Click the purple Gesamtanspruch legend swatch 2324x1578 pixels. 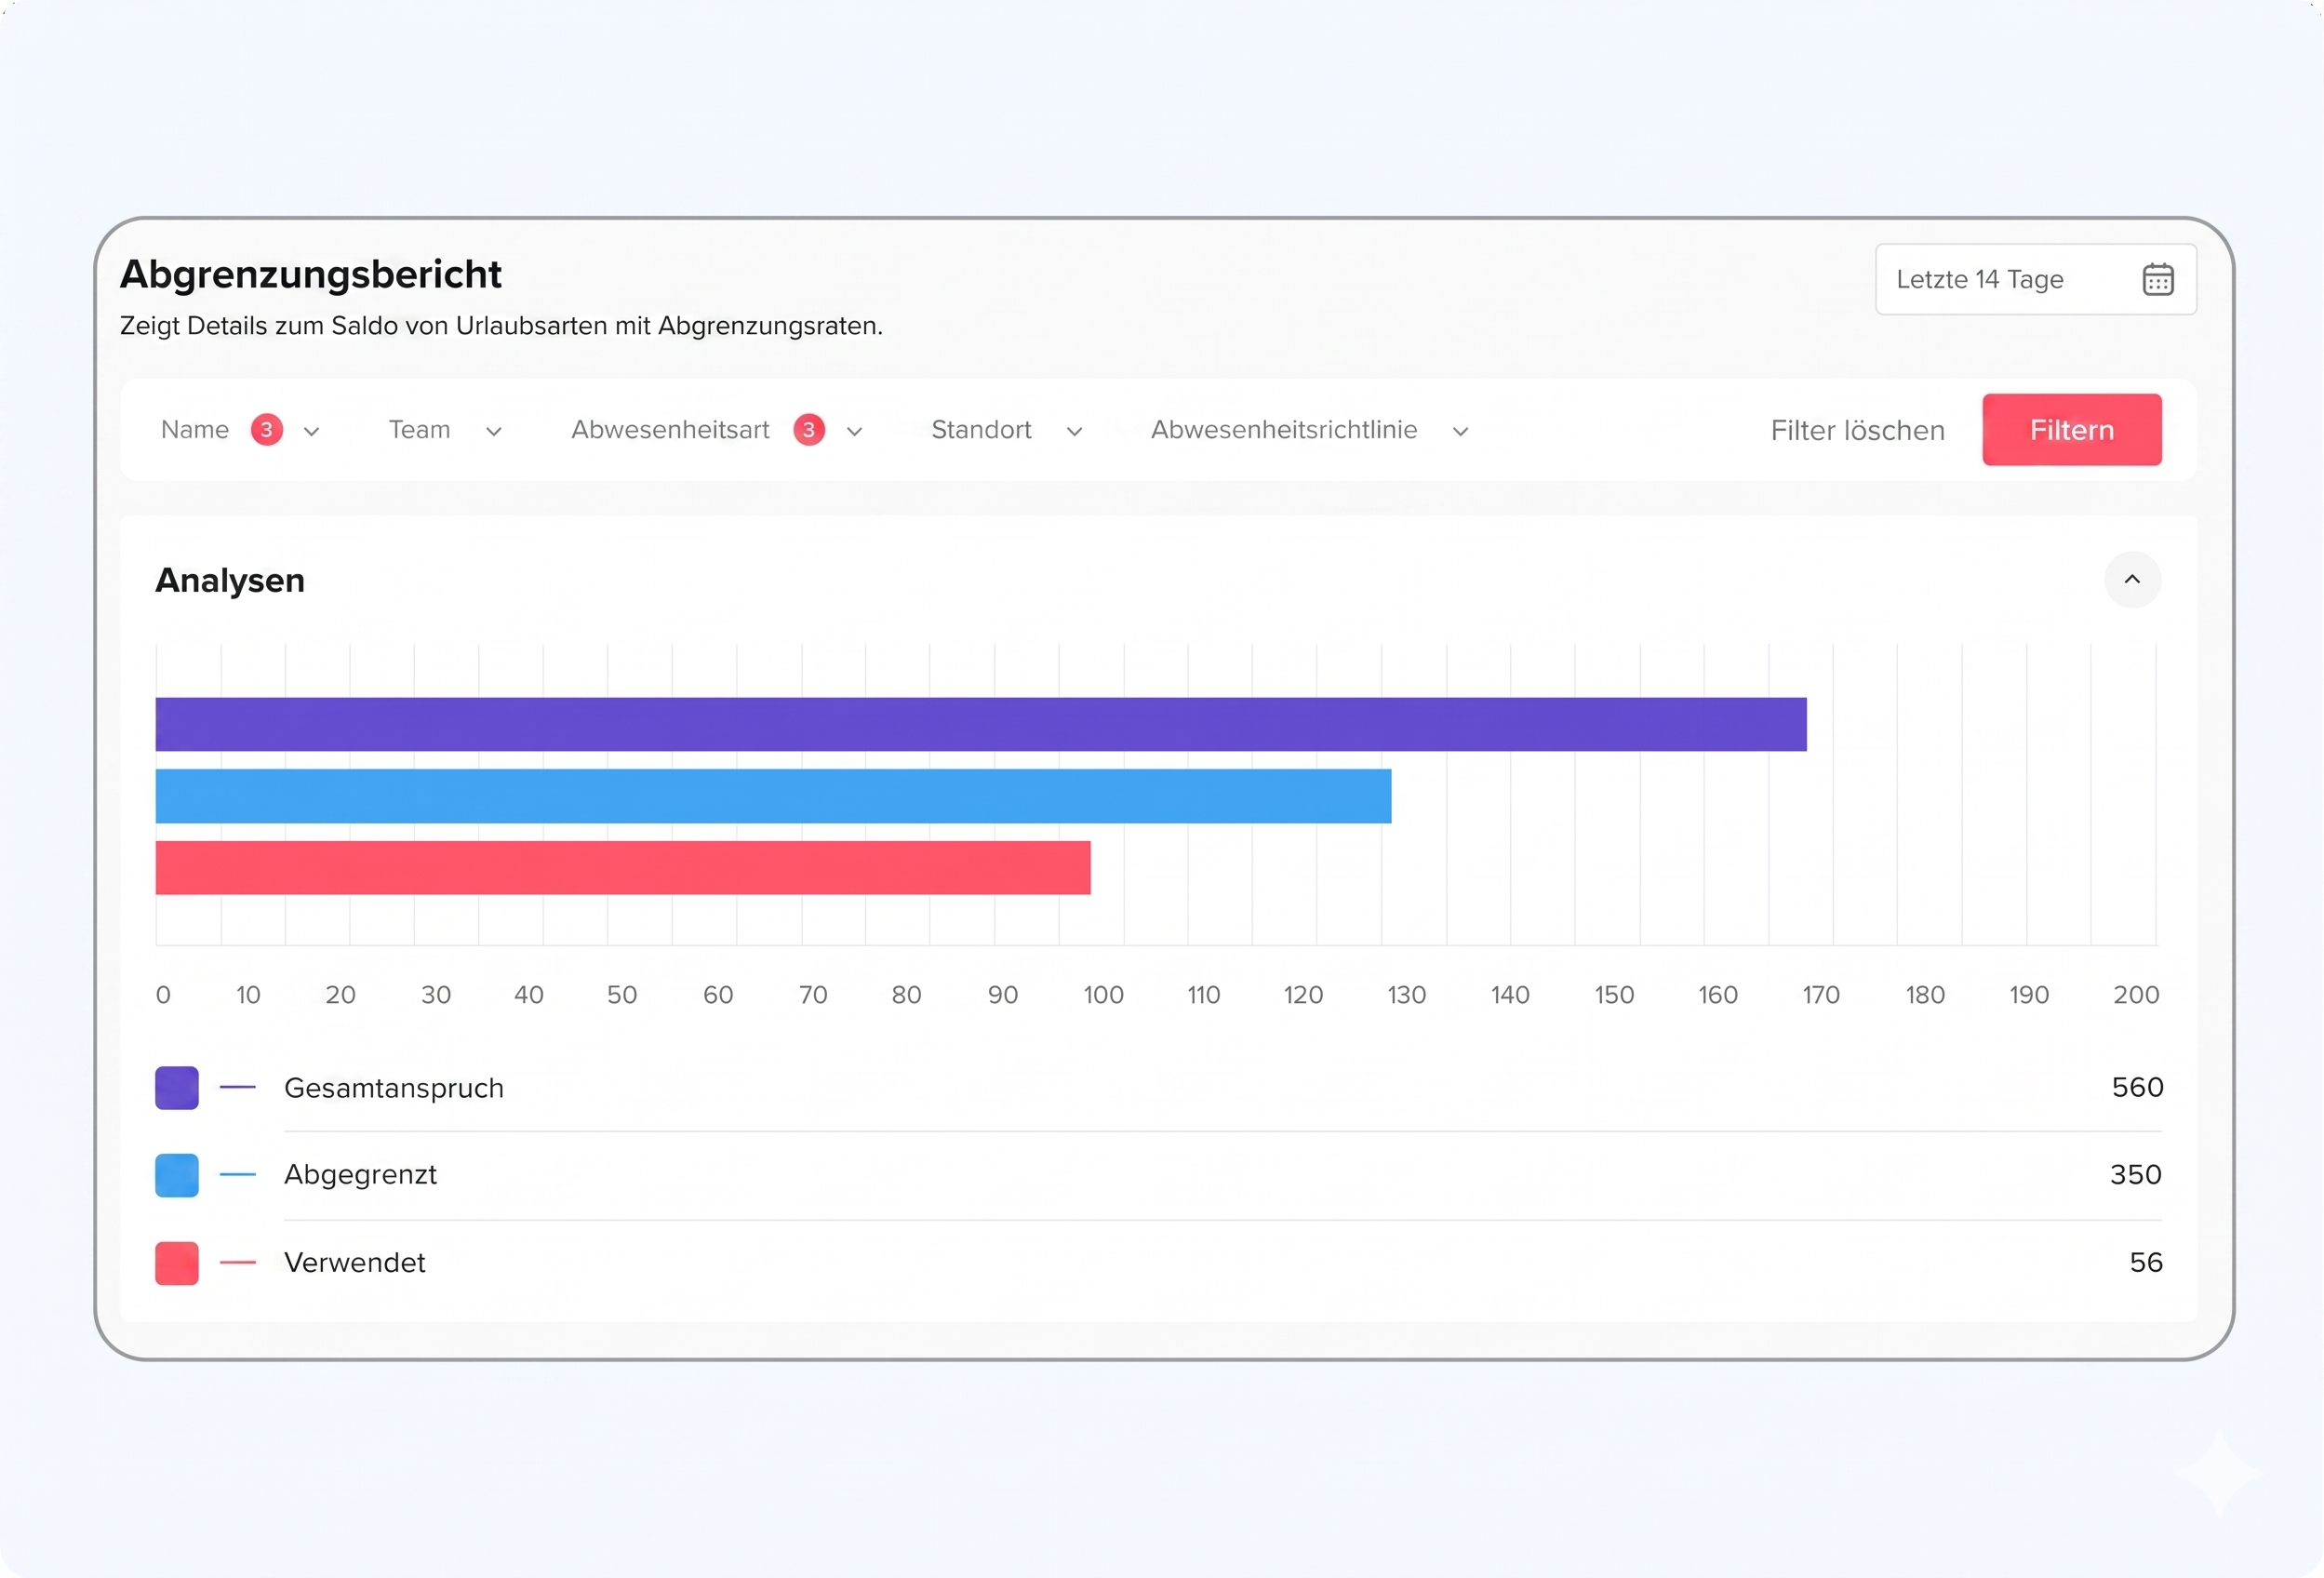coord(177,1088)
